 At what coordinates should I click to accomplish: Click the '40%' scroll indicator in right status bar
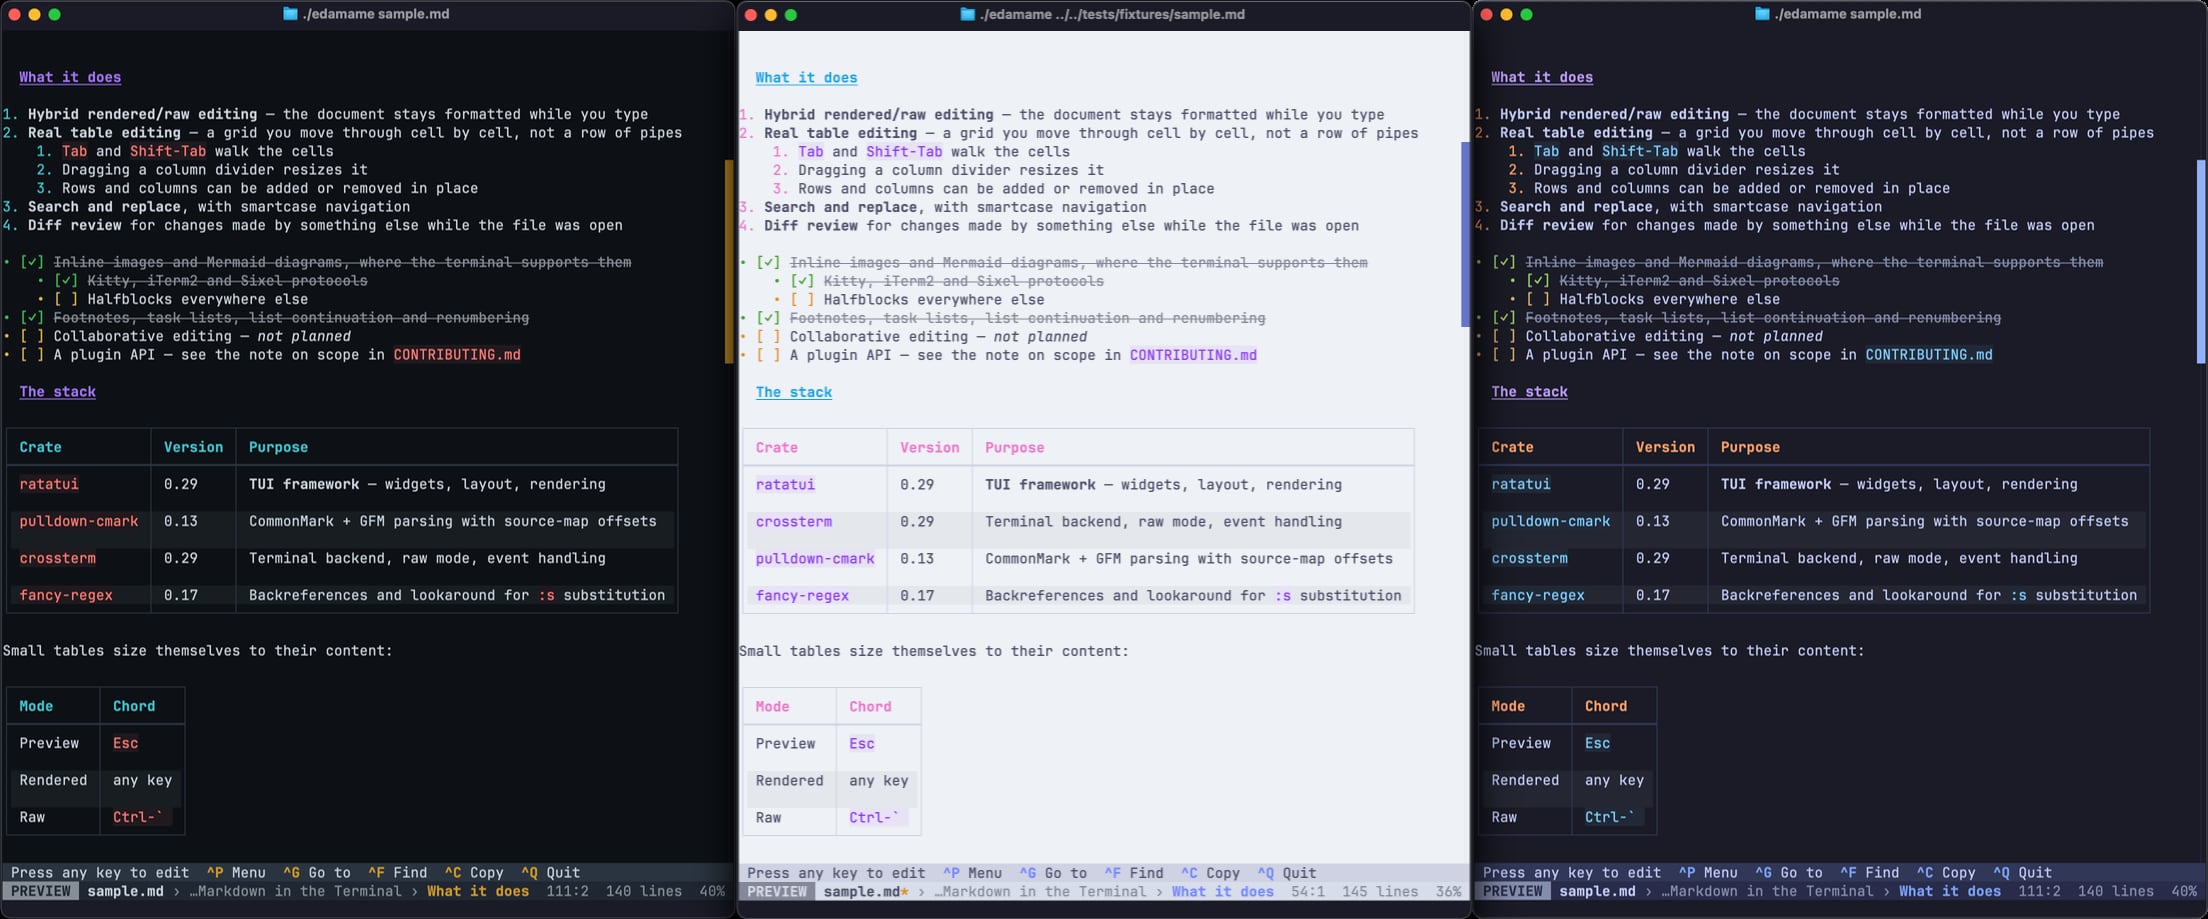tap(2184, 891)
